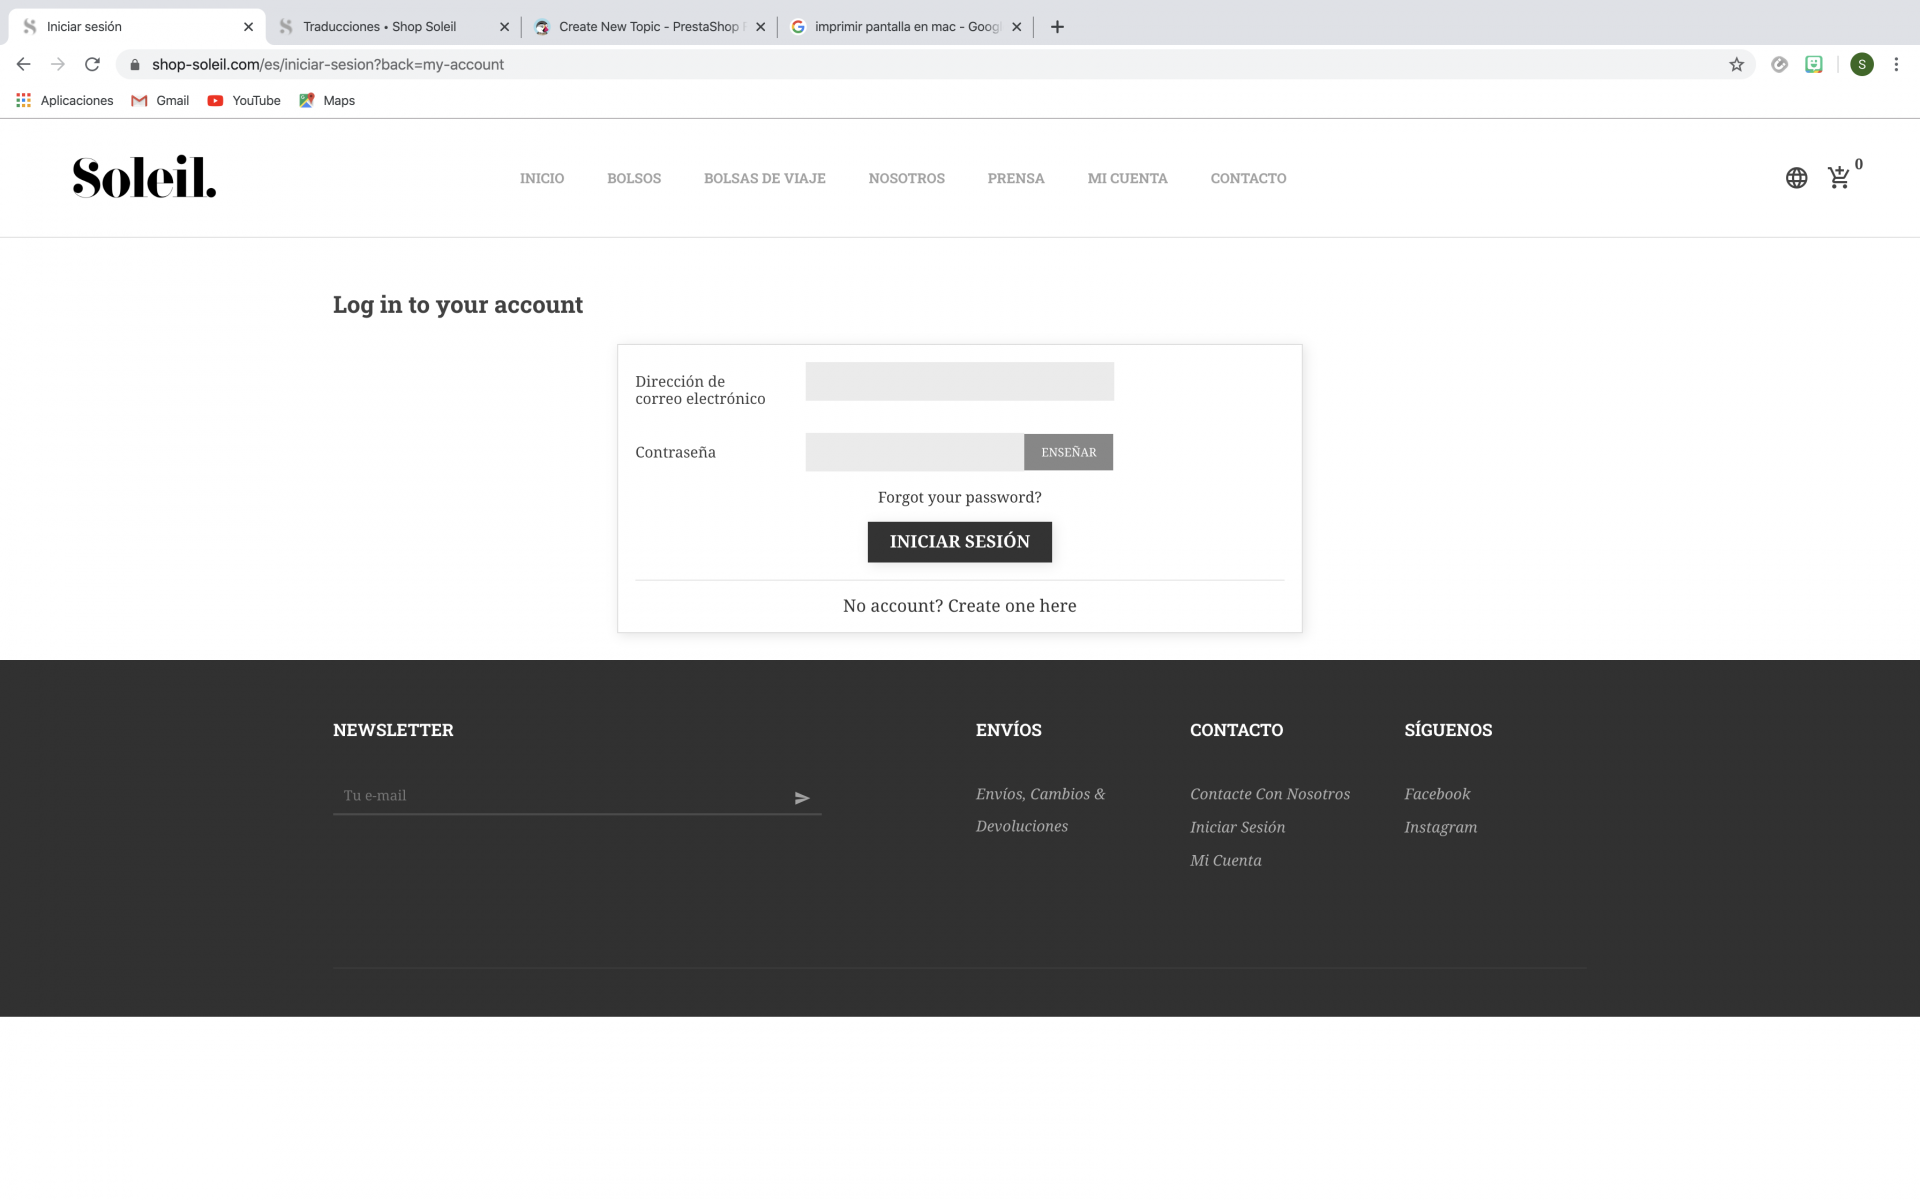Viewport: 1920px width, 1200px height.
Task: Switch to Traducciones Shop Soleil tab
Action: click(380, 27)
